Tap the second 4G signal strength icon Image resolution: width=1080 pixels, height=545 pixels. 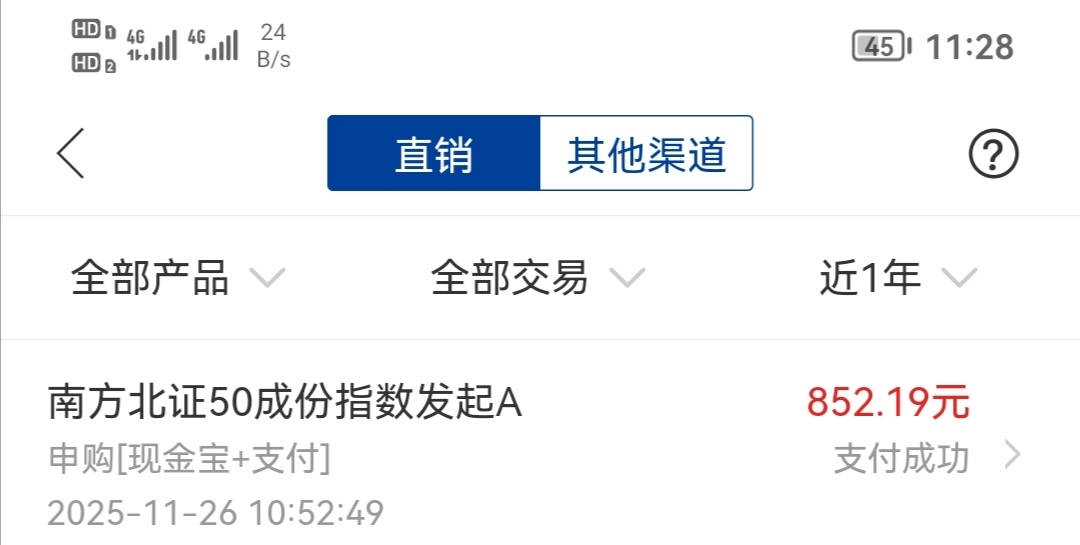(x=213, y=45)
